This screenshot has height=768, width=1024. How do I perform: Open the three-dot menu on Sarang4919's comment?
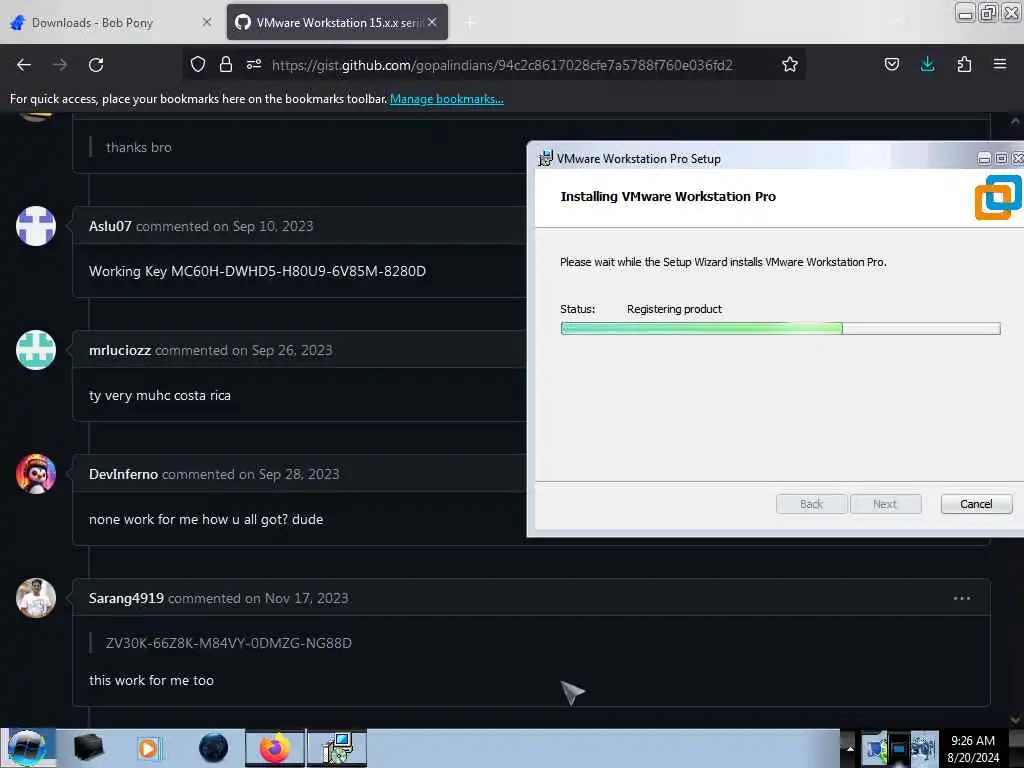coord(961,598)
